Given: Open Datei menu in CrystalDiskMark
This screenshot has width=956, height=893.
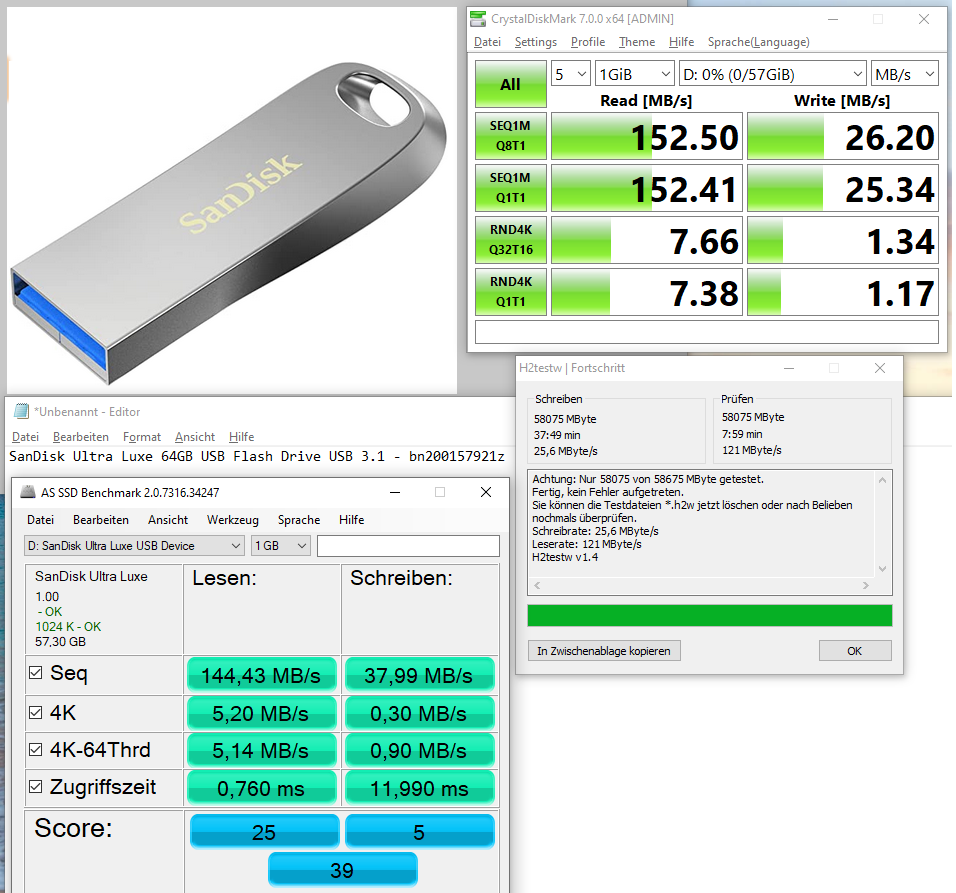Looking at the screenshot, I should click(x=487, y=42).
